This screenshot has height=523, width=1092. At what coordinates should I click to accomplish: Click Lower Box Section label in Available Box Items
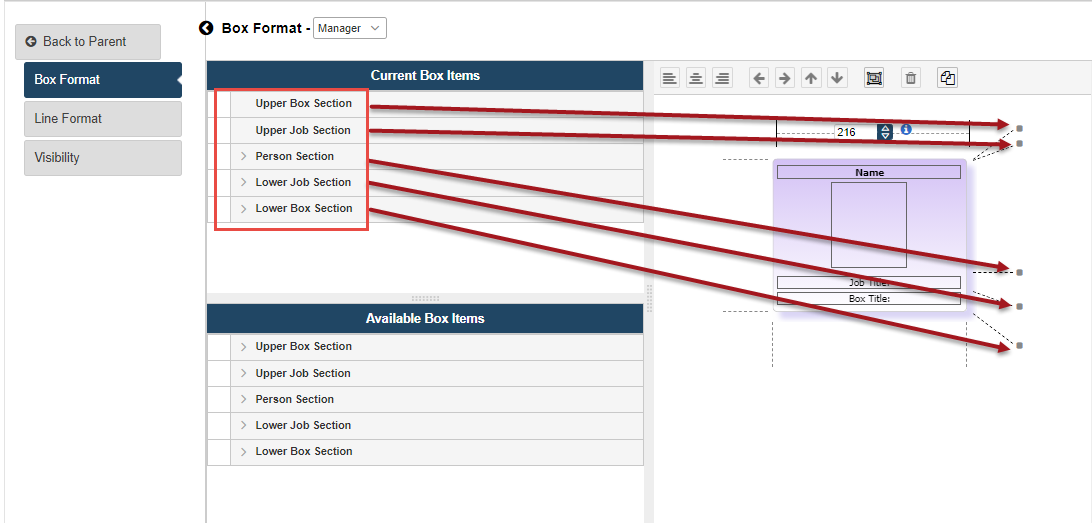[304, 451]
